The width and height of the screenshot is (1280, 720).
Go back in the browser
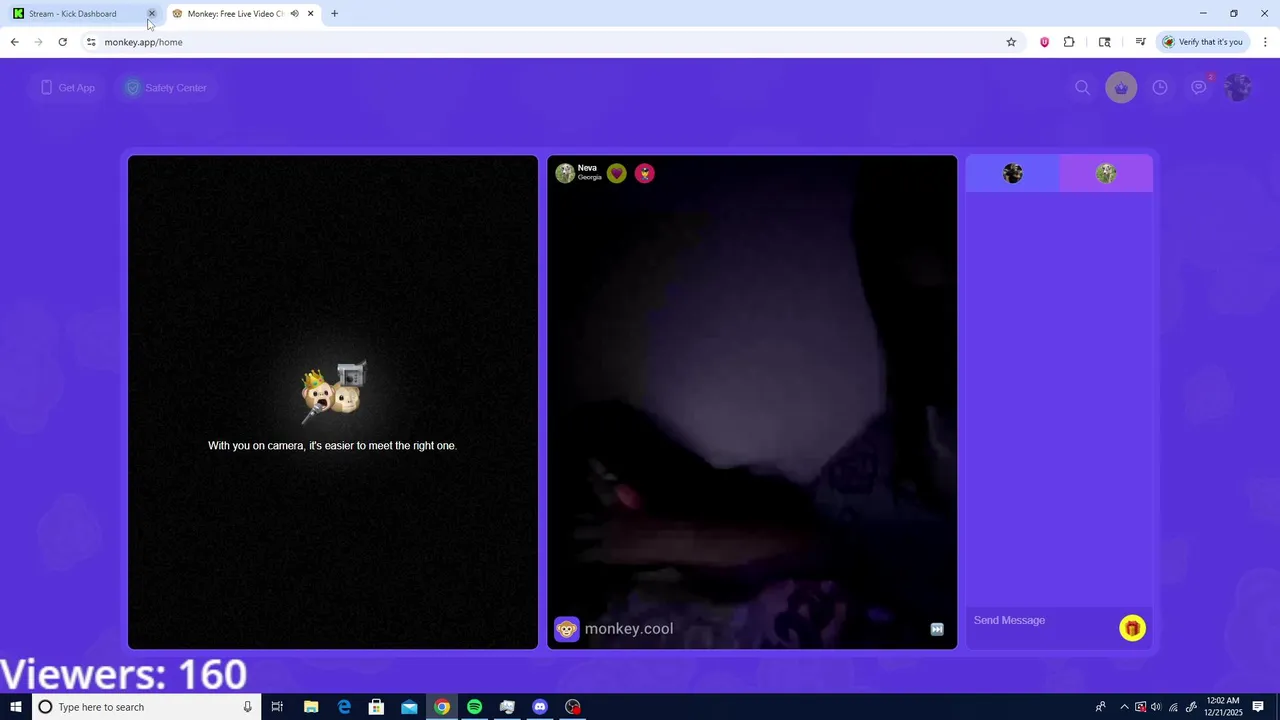tap(14, 42)
